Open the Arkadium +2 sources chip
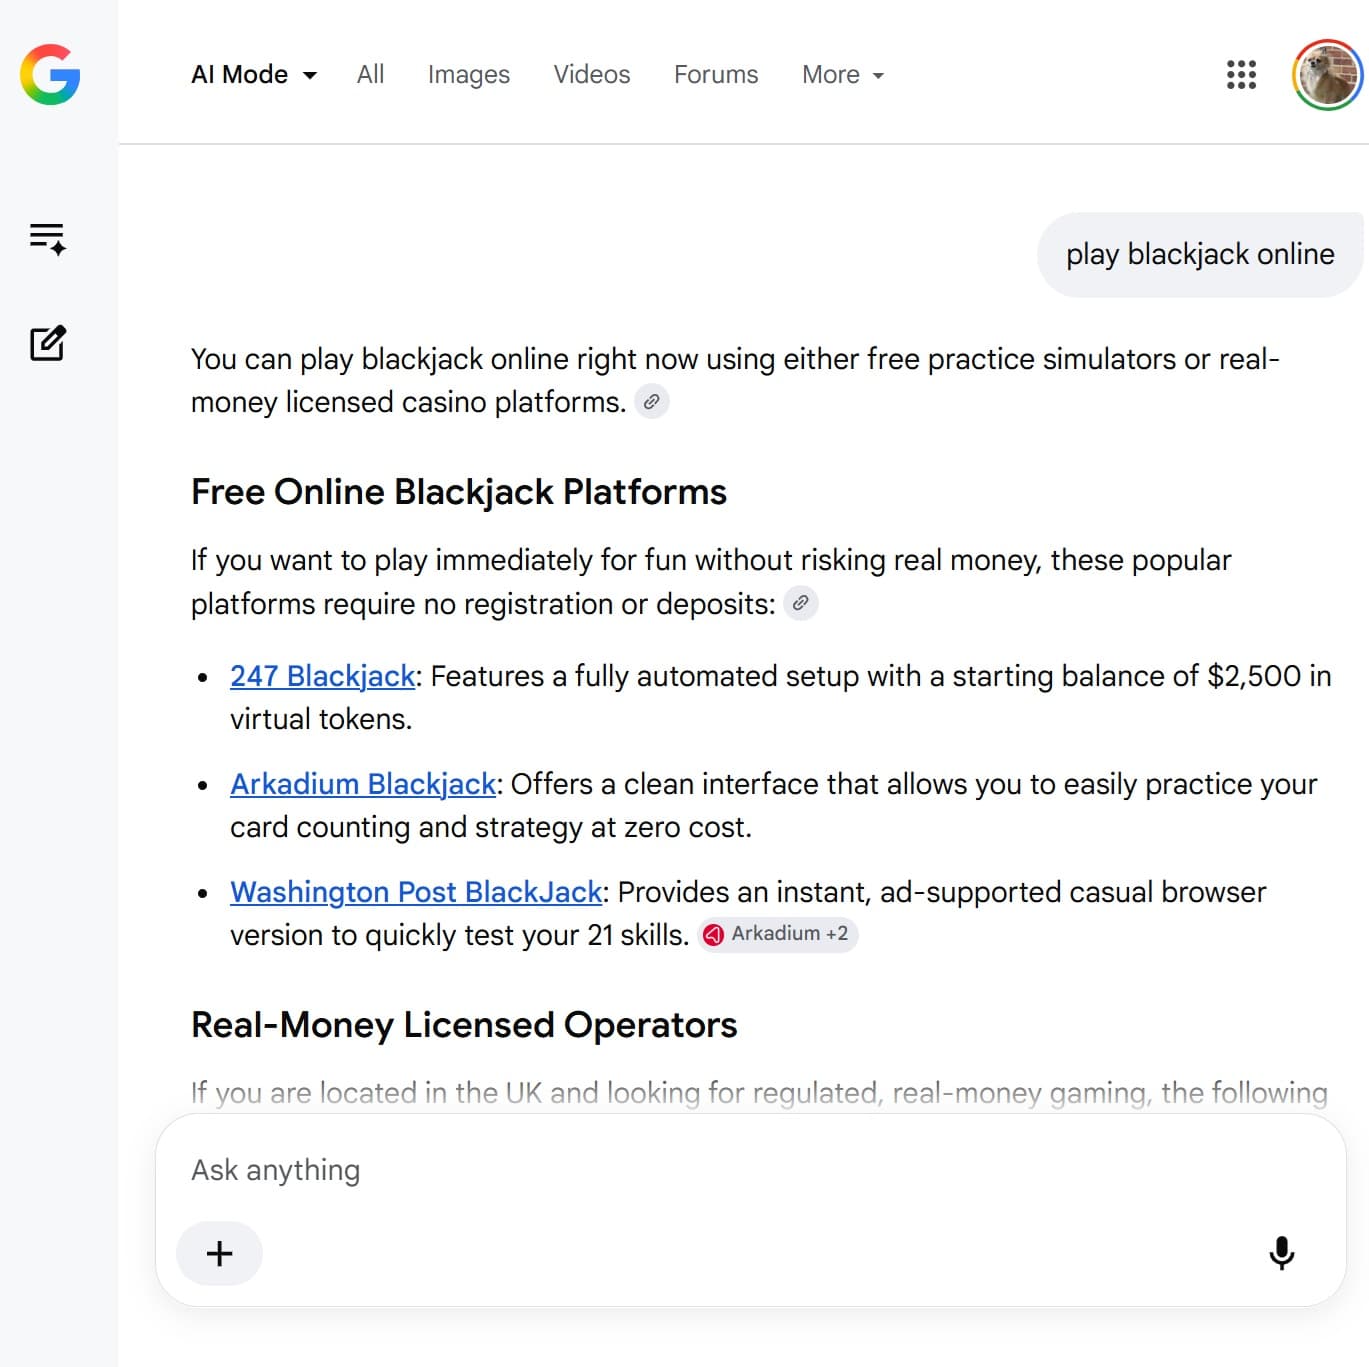The image size is (1369, 1367). [x=777, y=934]
